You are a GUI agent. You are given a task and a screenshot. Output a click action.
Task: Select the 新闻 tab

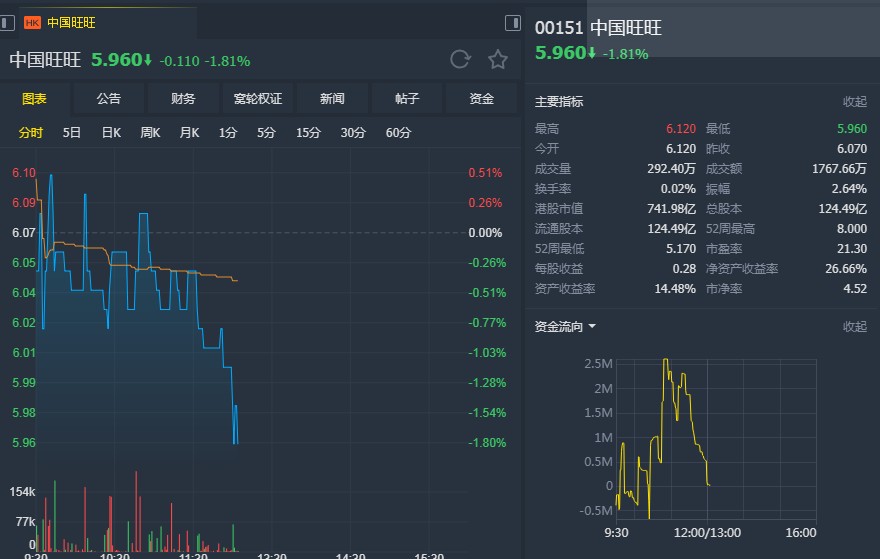click(332, 99)
